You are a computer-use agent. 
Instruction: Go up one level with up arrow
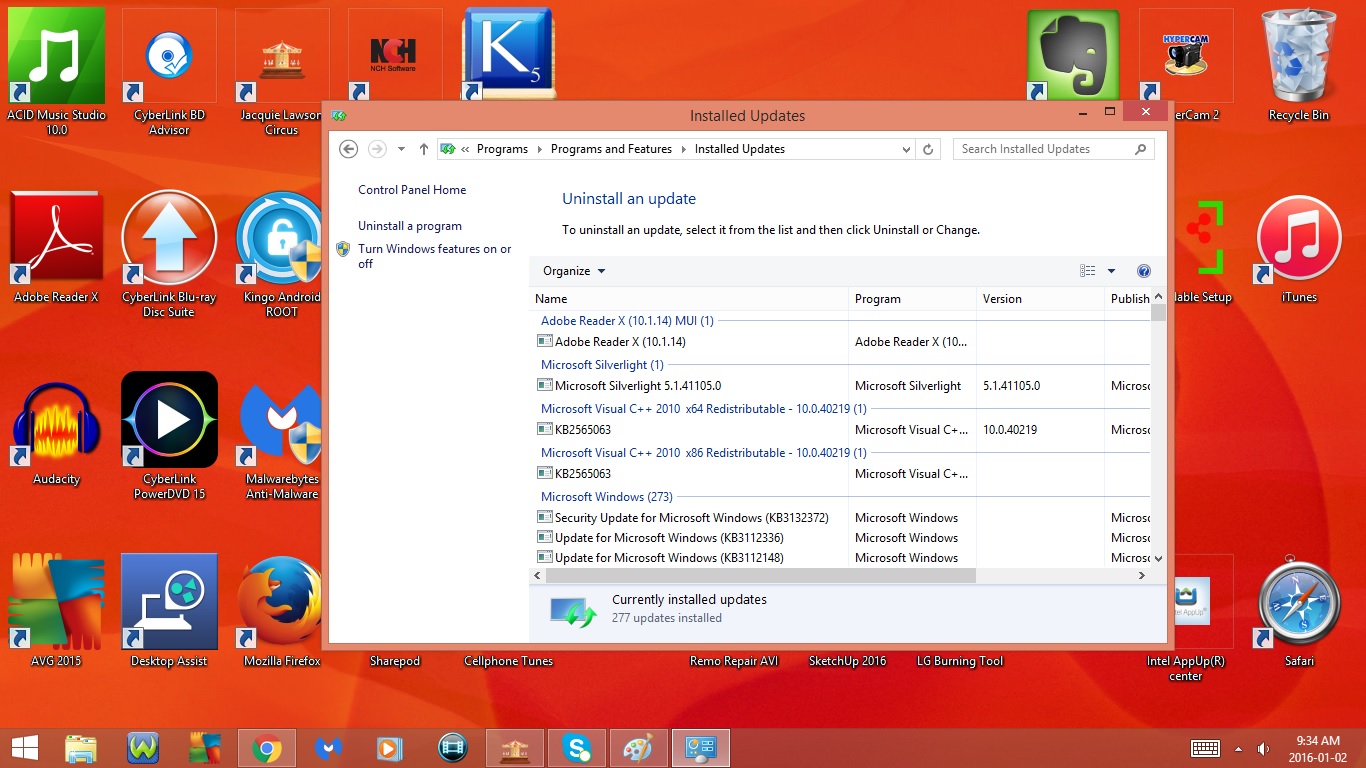[x=424, y=149]
